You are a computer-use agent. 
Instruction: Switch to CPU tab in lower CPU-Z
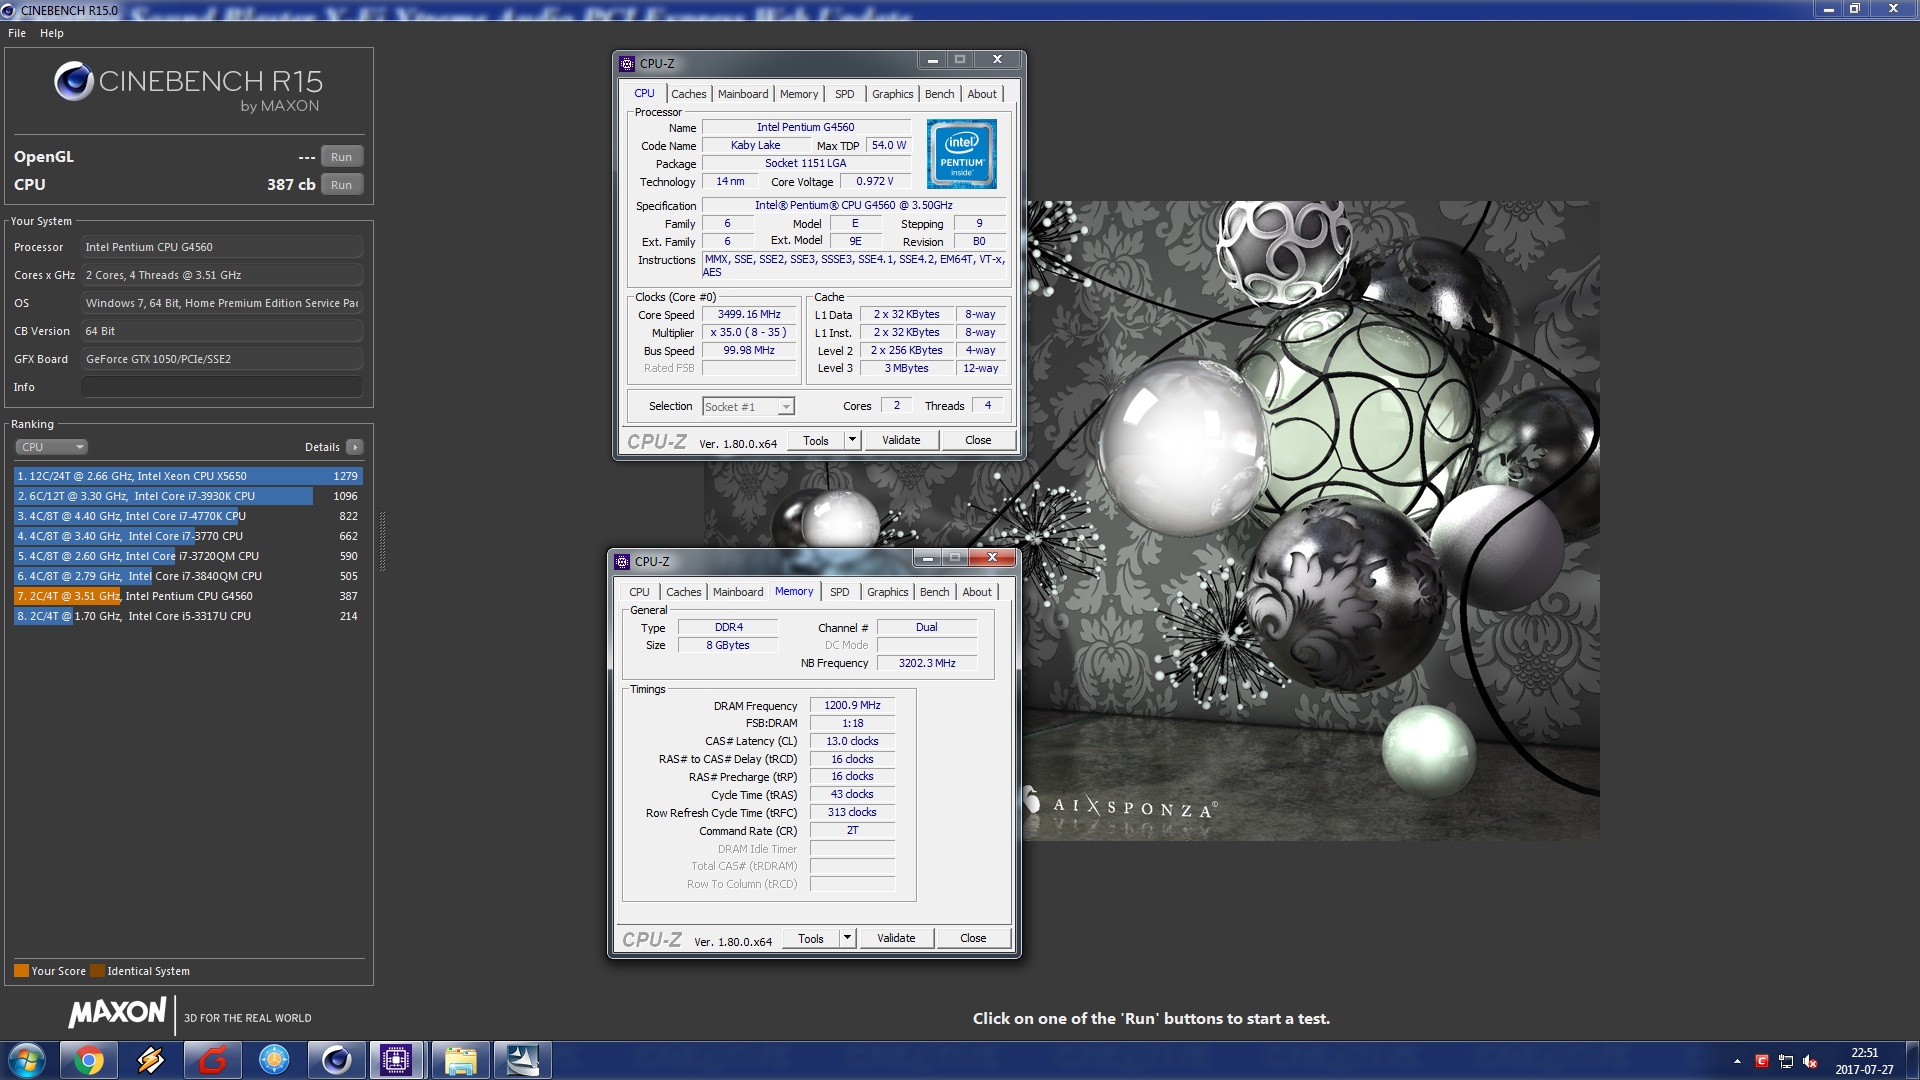639,592
